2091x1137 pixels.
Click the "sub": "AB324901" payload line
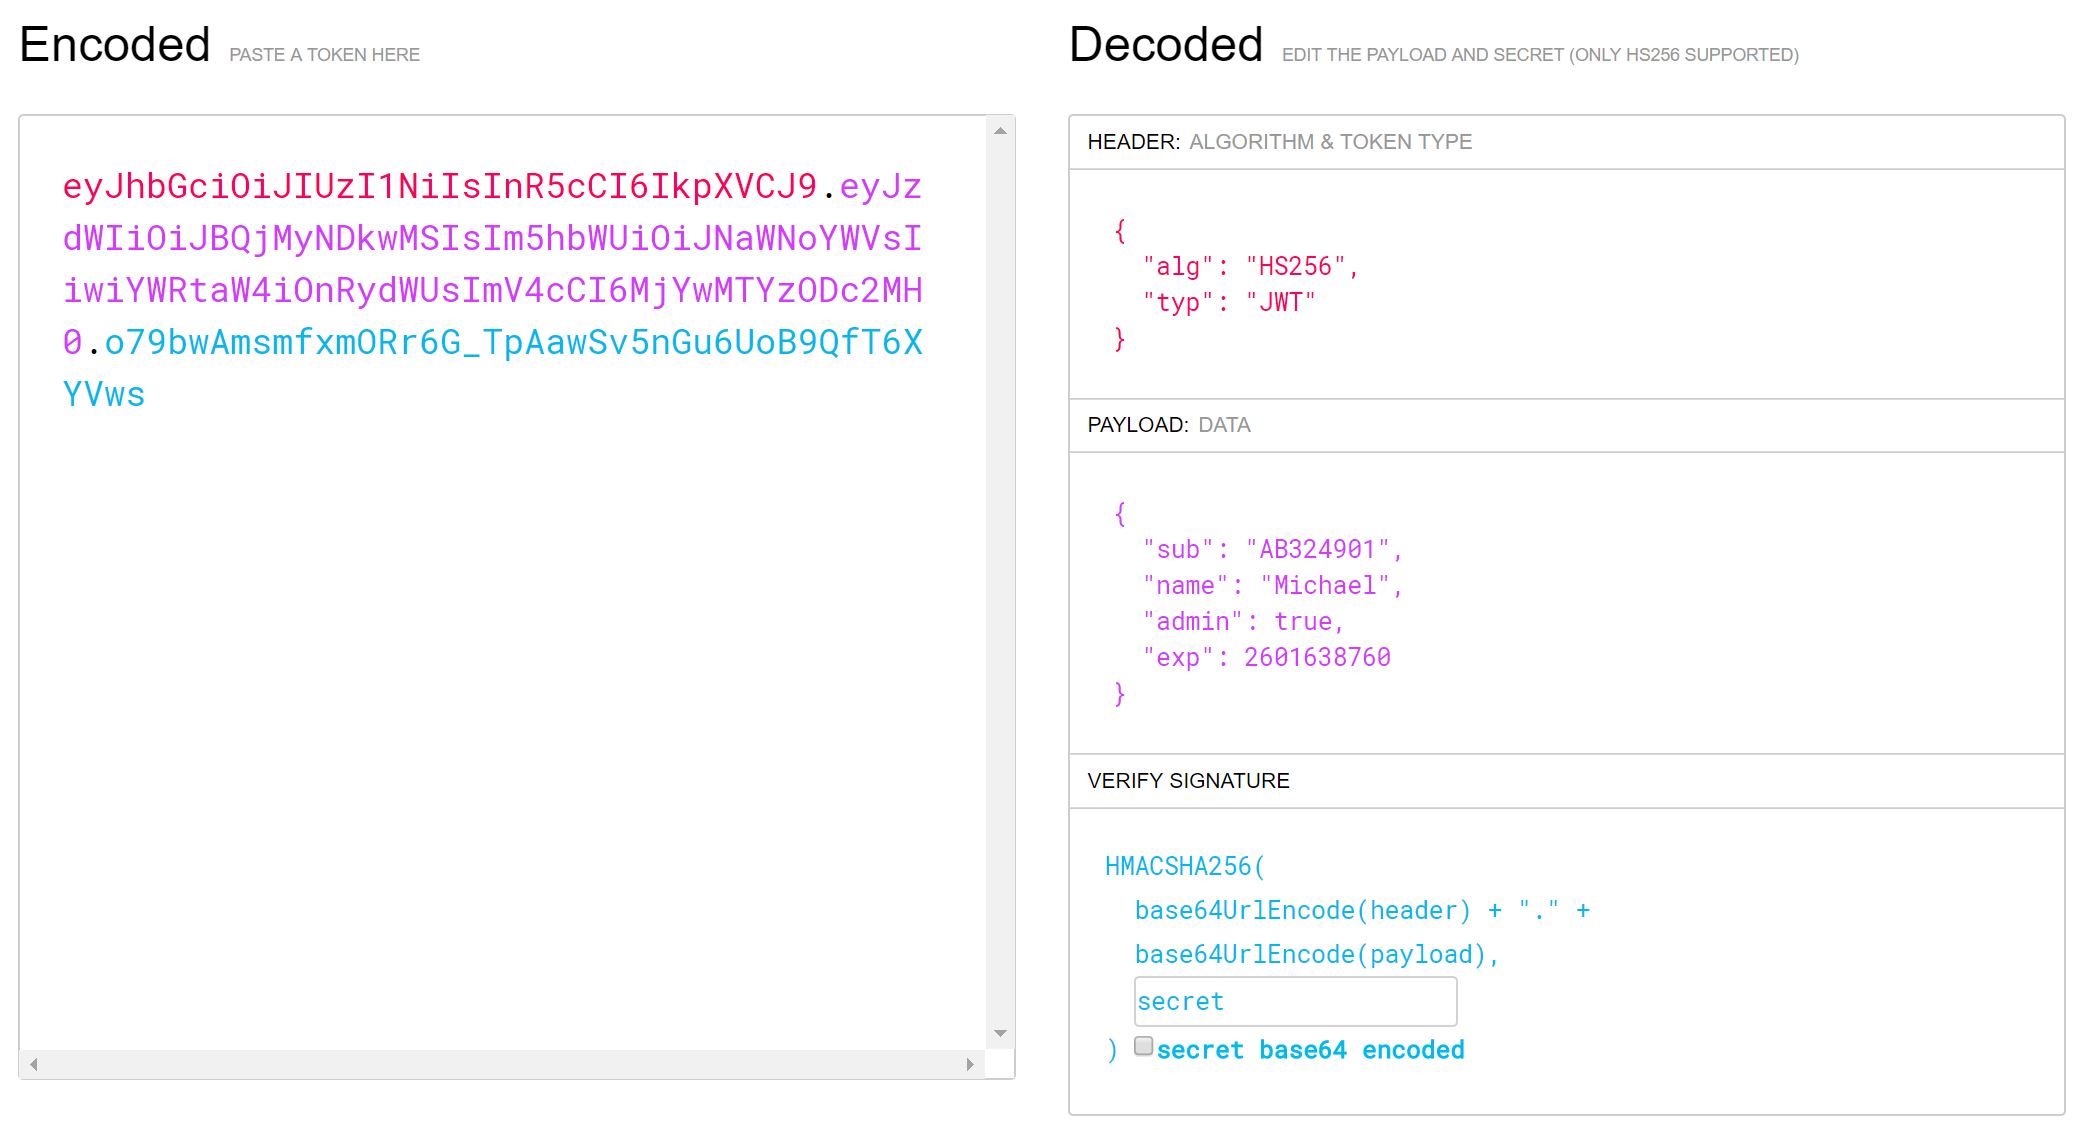[1272, 549]
